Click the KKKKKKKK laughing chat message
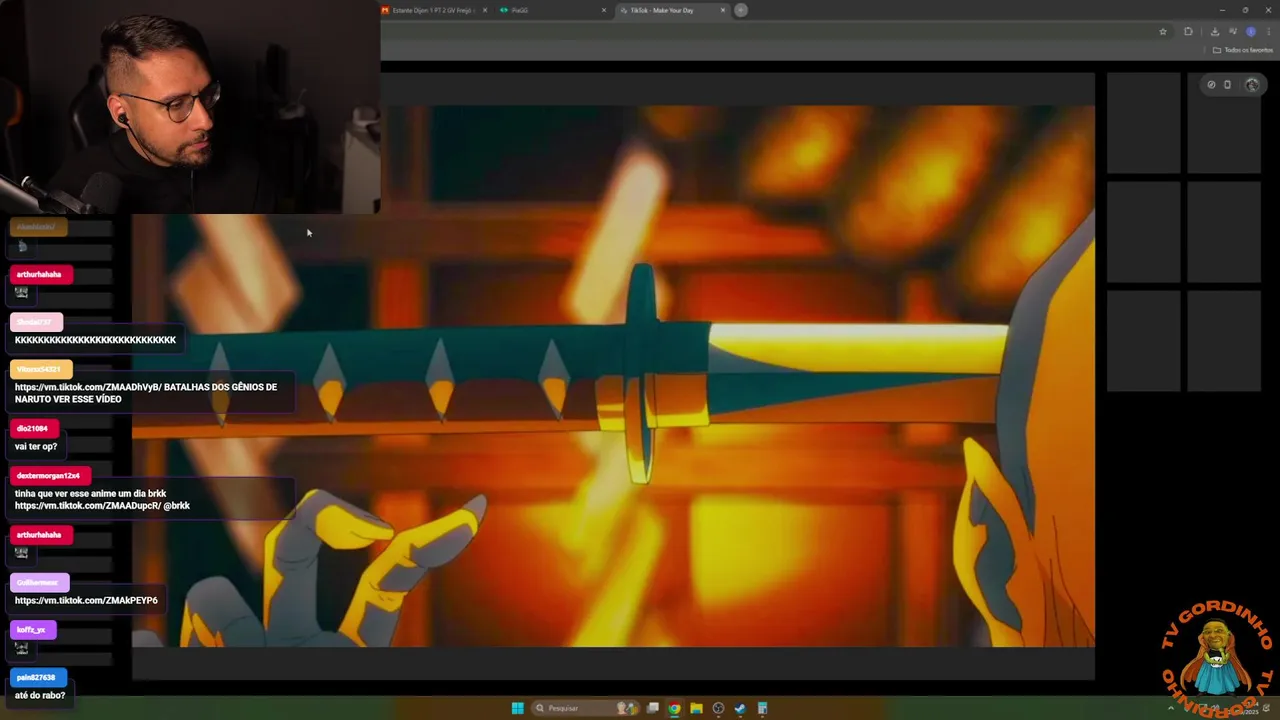The image size is (1280, 720). coord(95,340)
